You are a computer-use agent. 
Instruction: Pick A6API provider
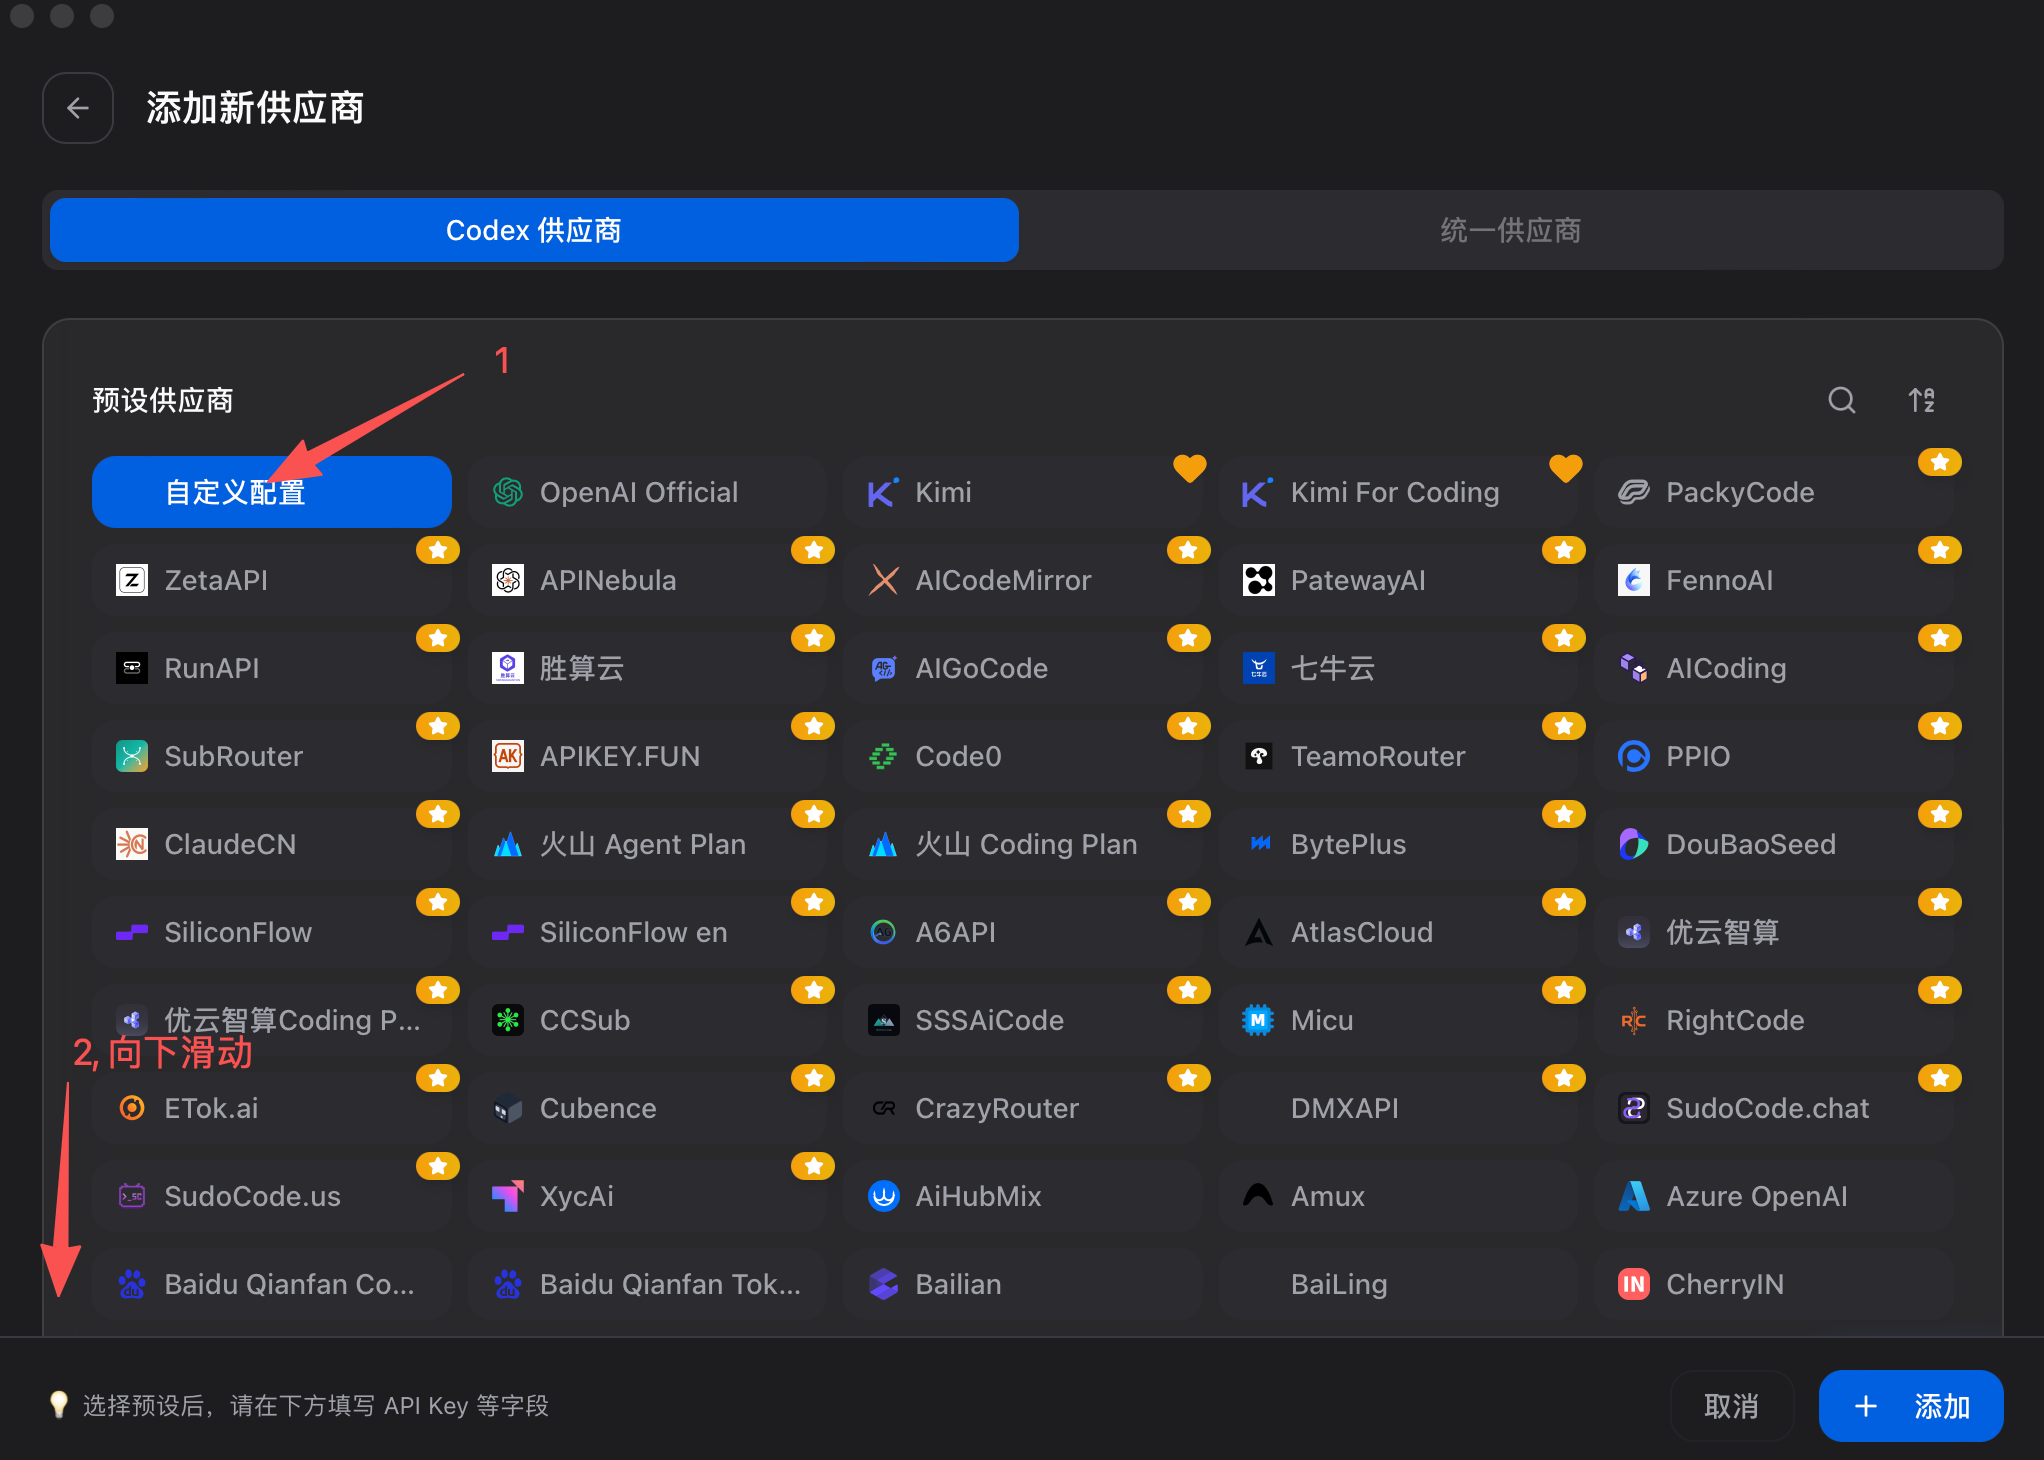click(x=1023, y=932)
